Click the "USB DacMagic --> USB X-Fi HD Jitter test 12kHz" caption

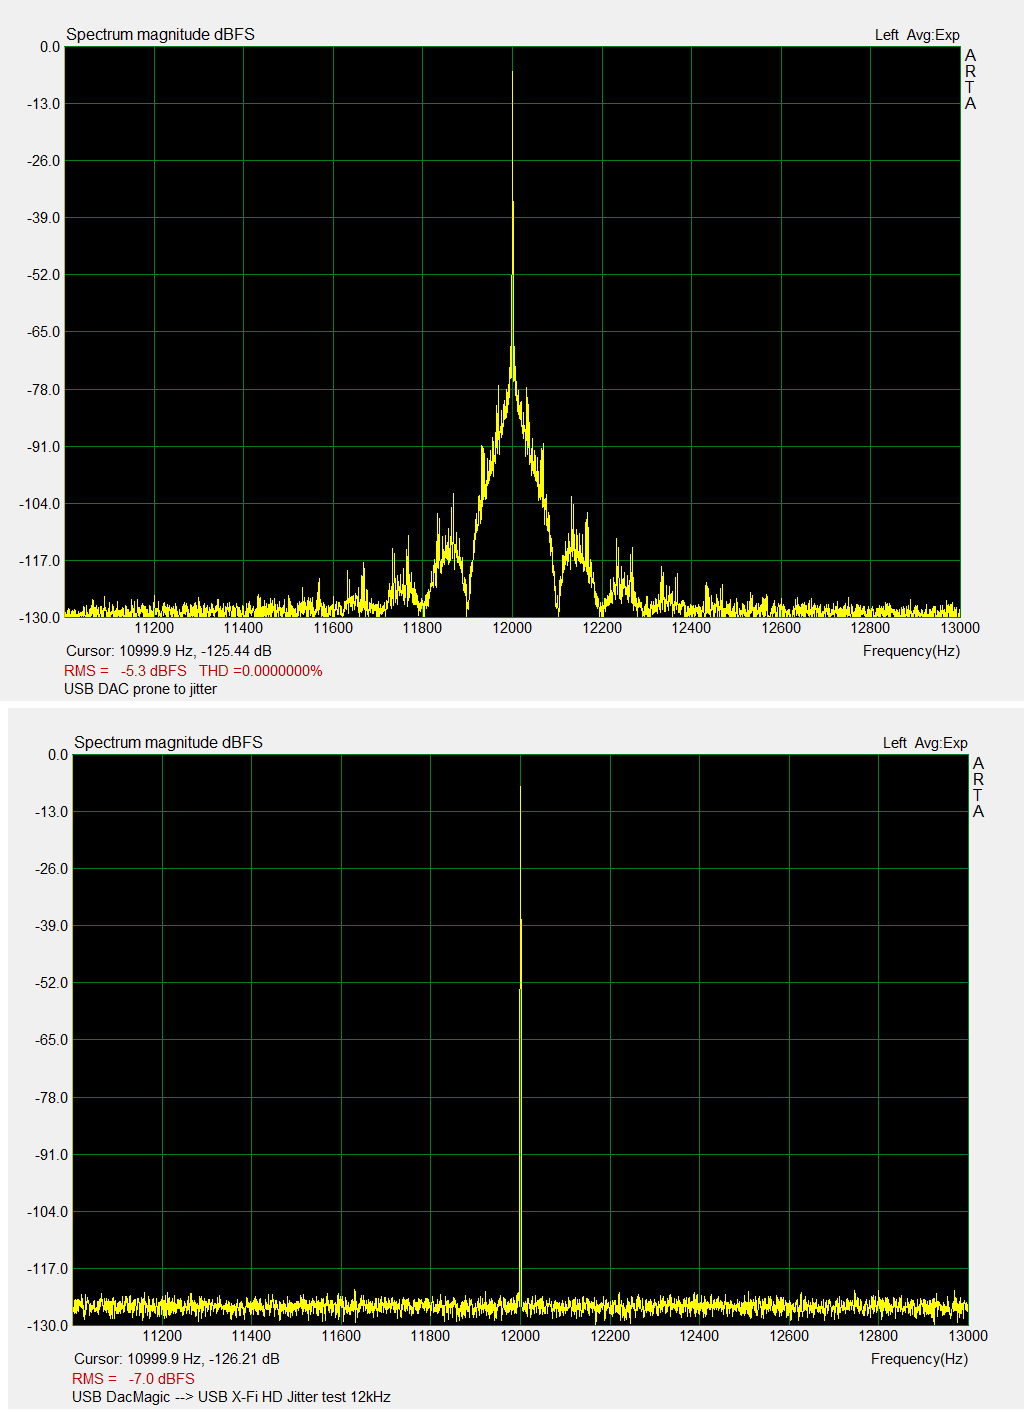click(x=231, y=1397)
